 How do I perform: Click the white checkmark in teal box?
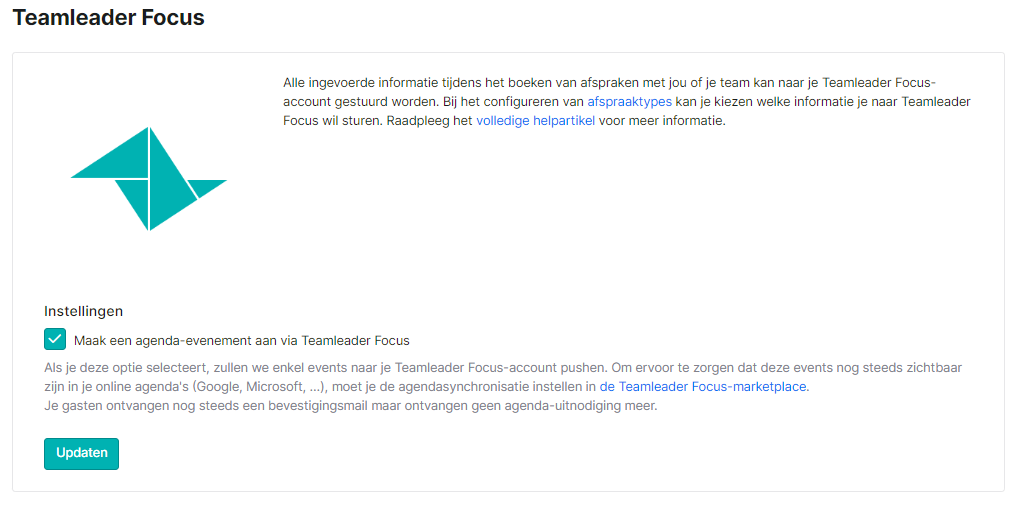point(55,339)
